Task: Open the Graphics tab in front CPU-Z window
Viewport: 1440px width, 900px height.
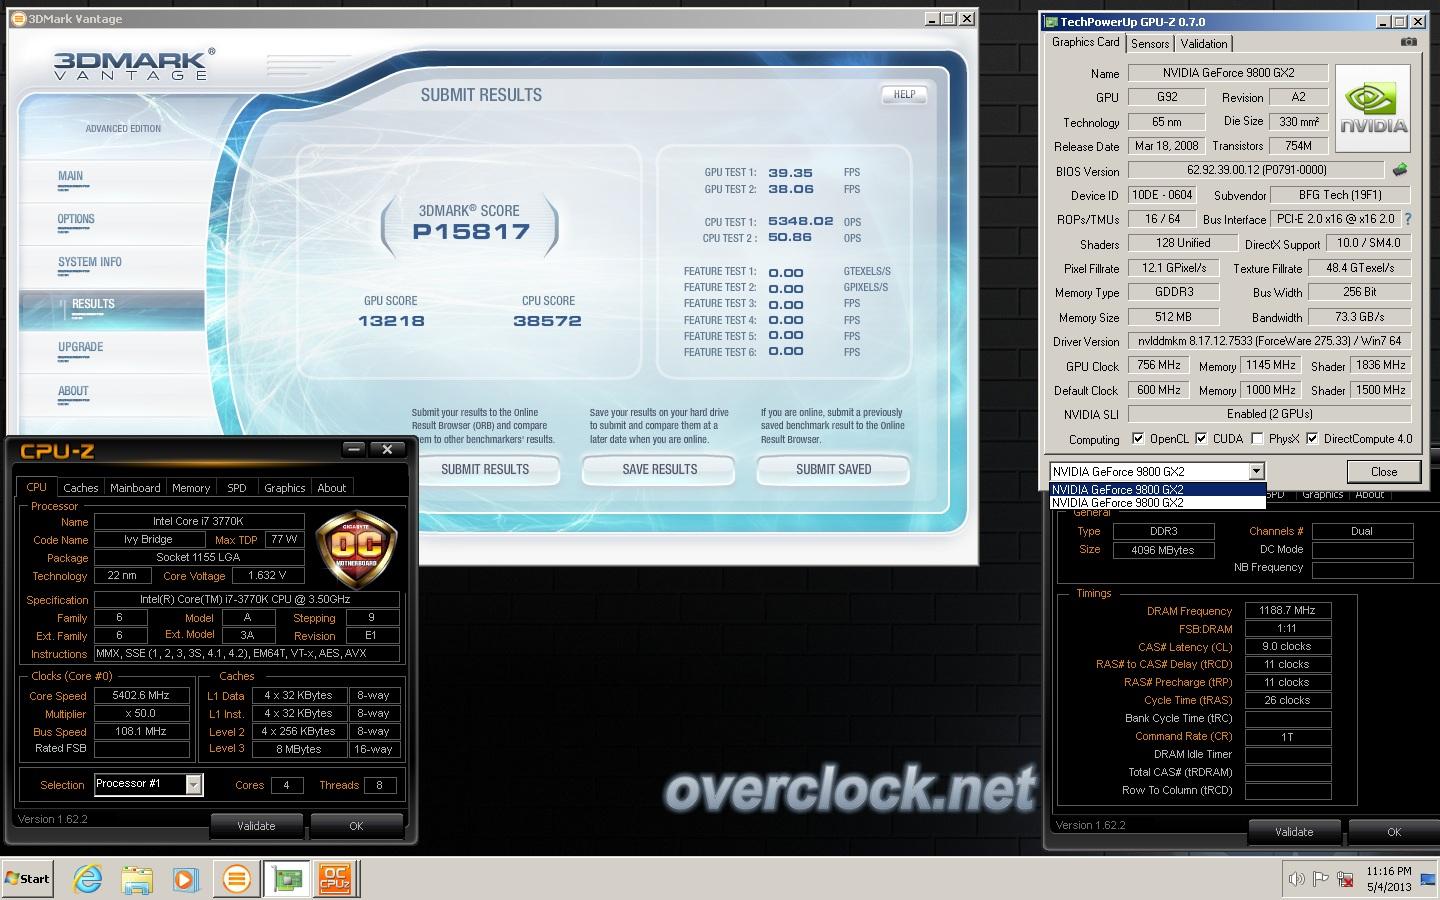Action: click(285, 488)
